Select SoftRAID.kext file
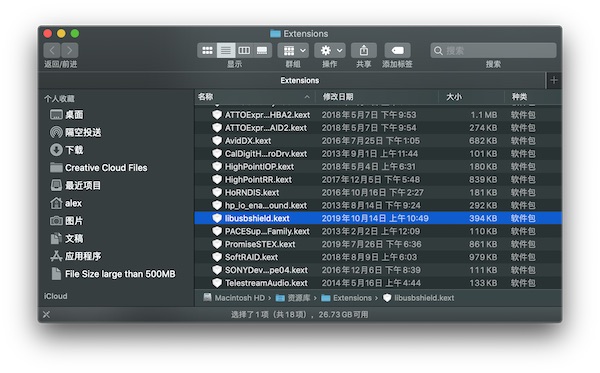Screen dimensions: 600x373 (x=378, y=257)
